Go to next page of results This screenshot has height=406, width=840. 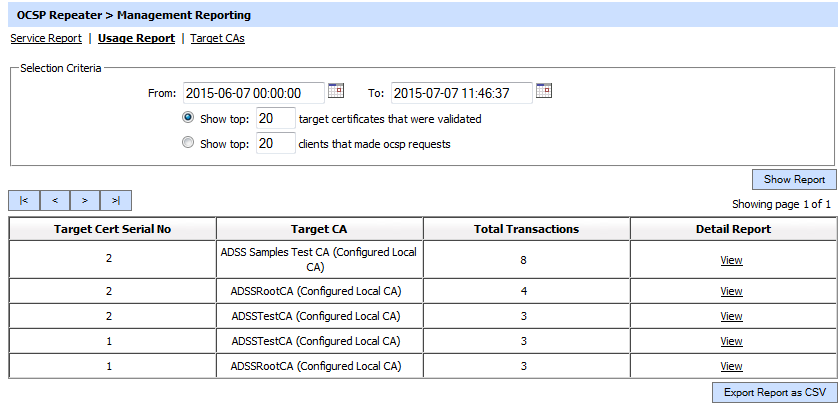[85, 201]
